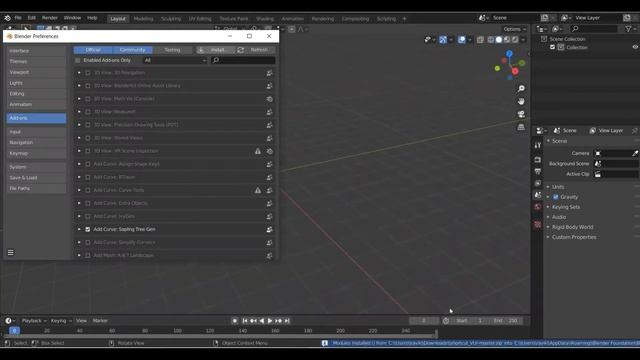Expand the VR Scene Inspection add-on details
The image size is (640, 360).
click(x=79, y=151)
